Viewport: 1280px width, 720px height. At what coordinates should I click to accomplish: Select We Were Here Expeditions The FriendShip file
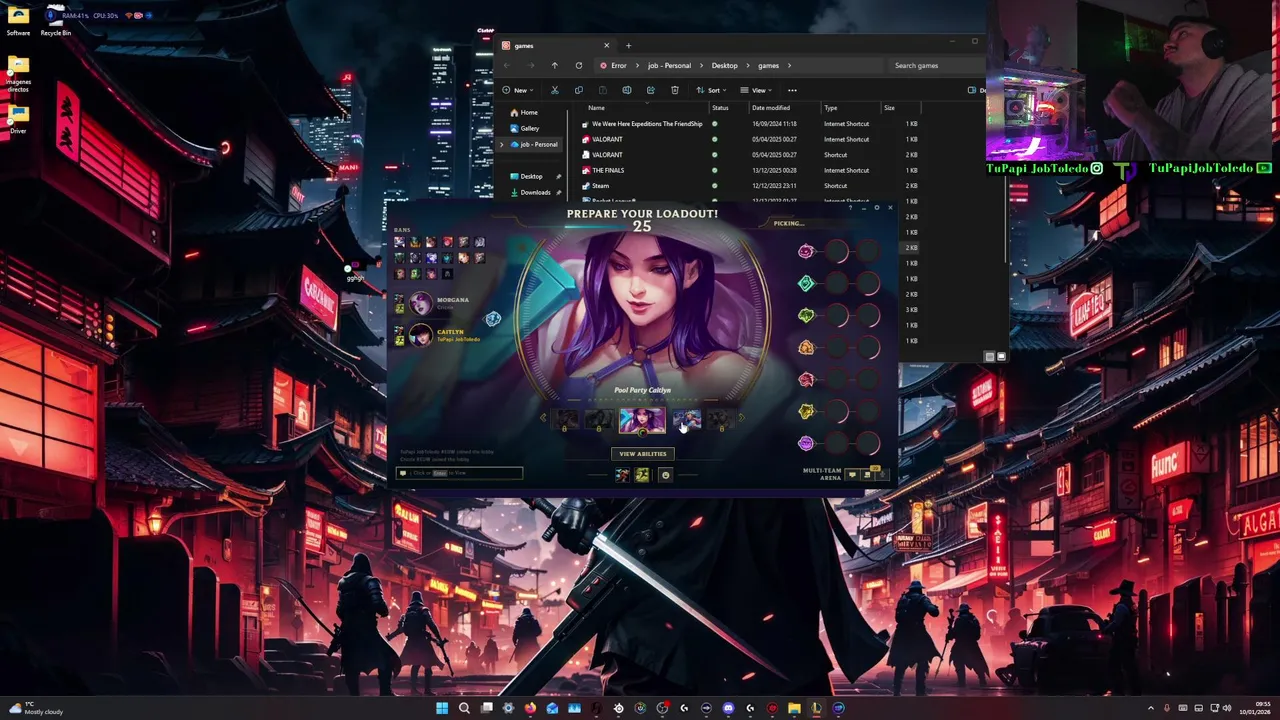pyautogui.click(x=647, y=124)
